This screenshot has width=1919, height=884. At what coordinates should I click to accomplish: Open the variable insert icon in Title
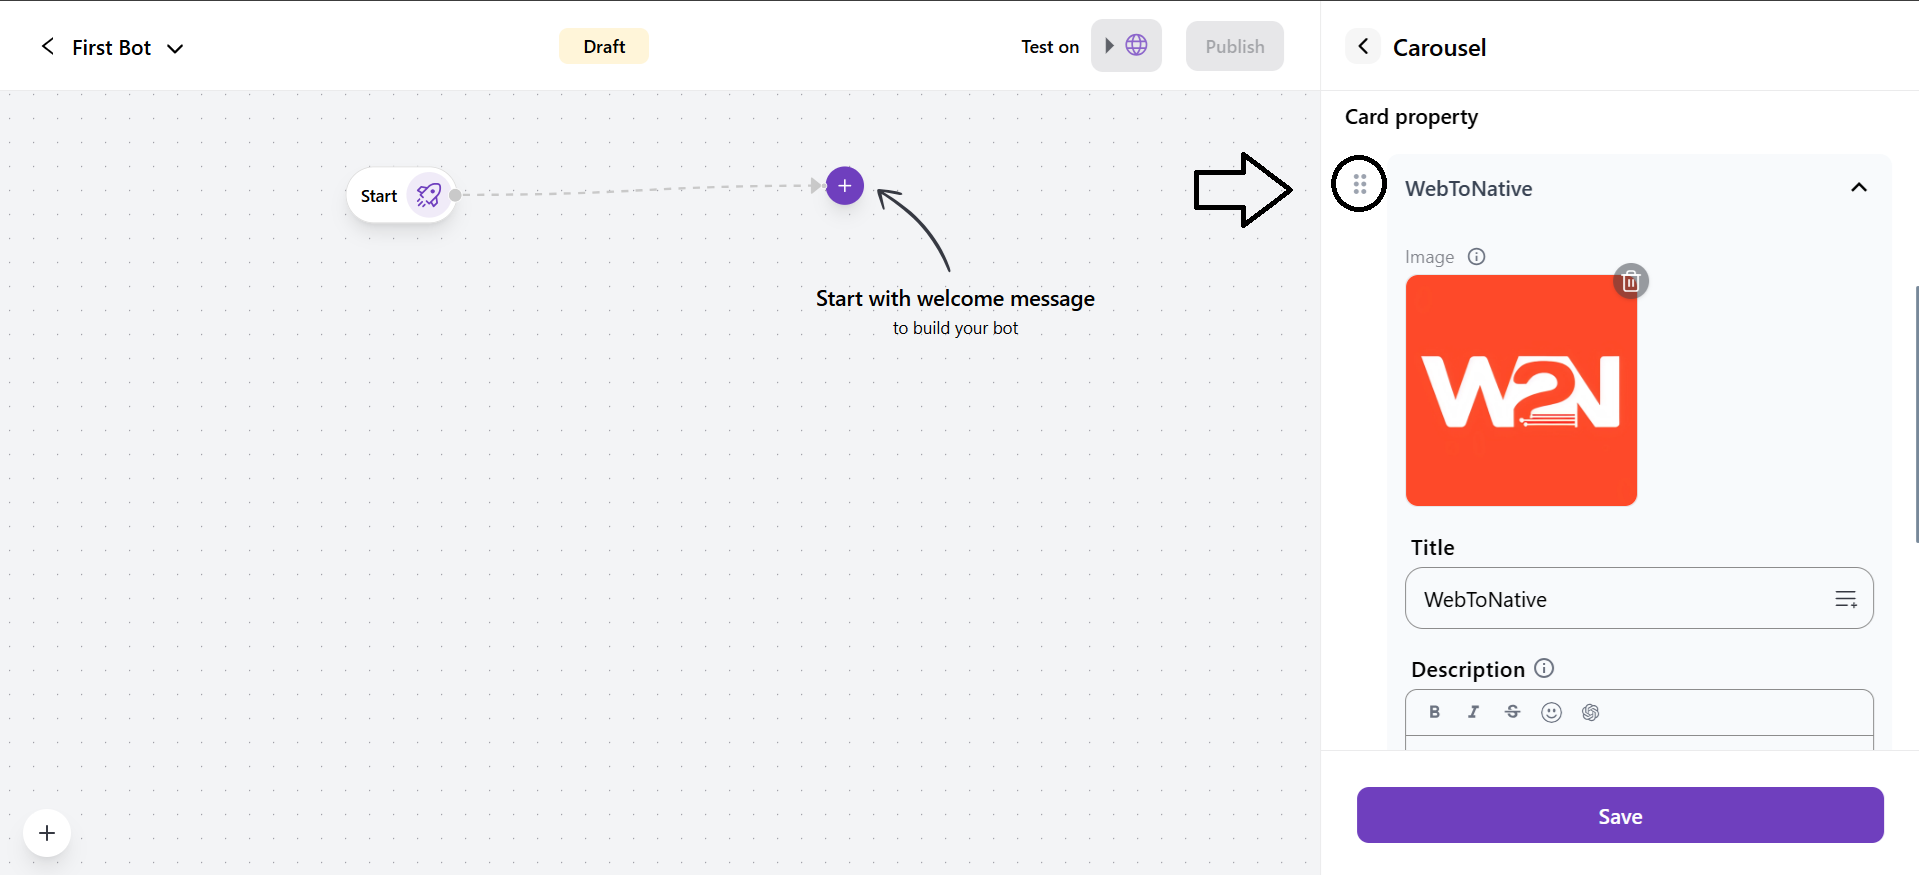pyautogui.click(x=1845, y=599)
